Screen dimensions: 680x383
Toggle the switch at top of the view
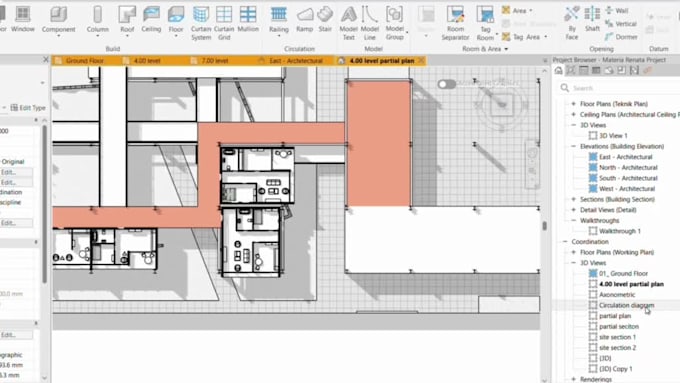pos(446,84)
